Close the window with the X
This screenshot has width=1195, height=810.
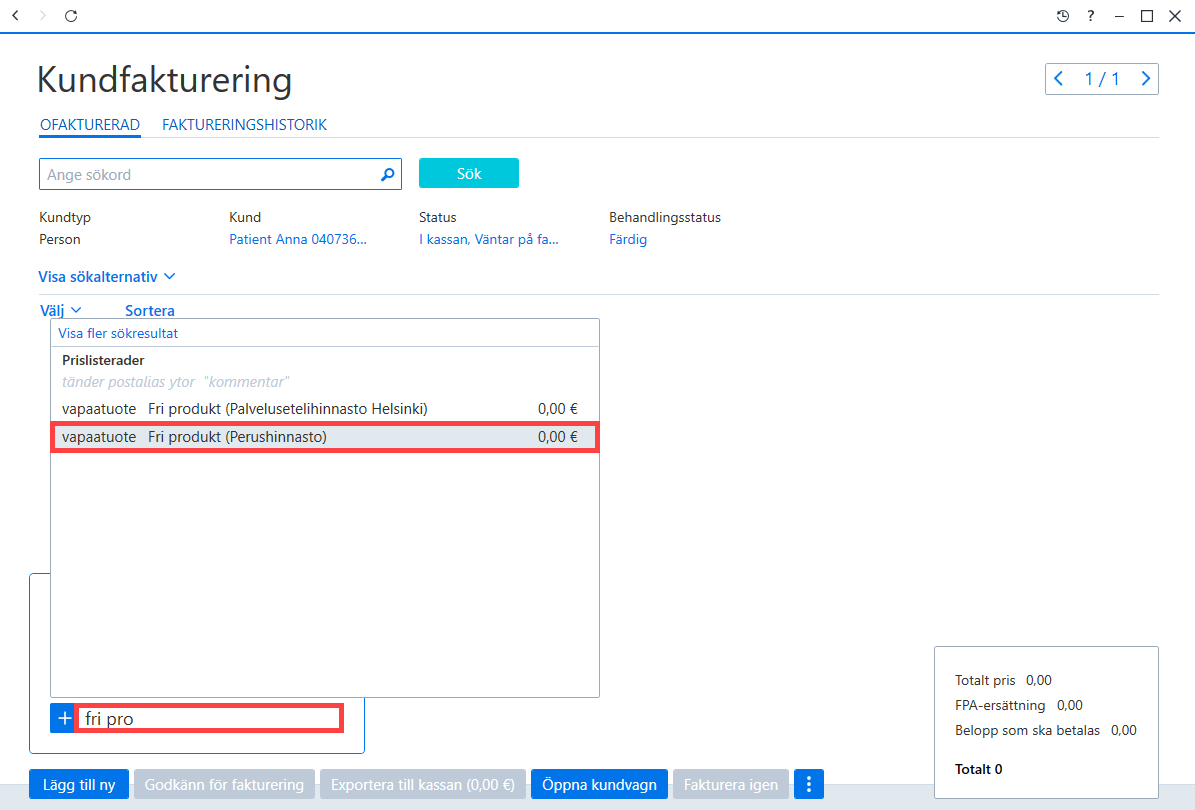point(1174,16)
